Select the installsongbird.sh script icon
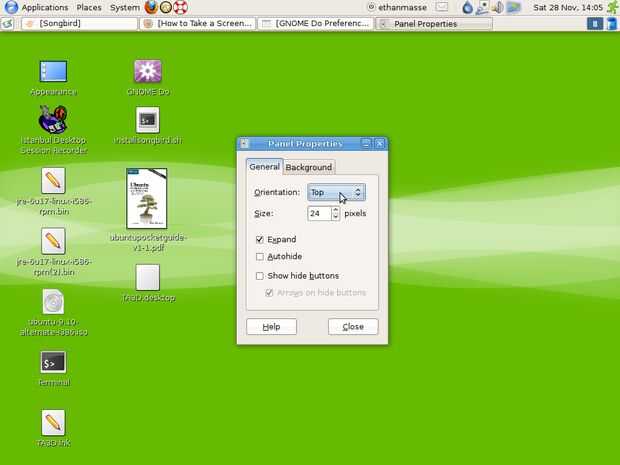This screenshot has height=465, width=620. tap(147, 120)
